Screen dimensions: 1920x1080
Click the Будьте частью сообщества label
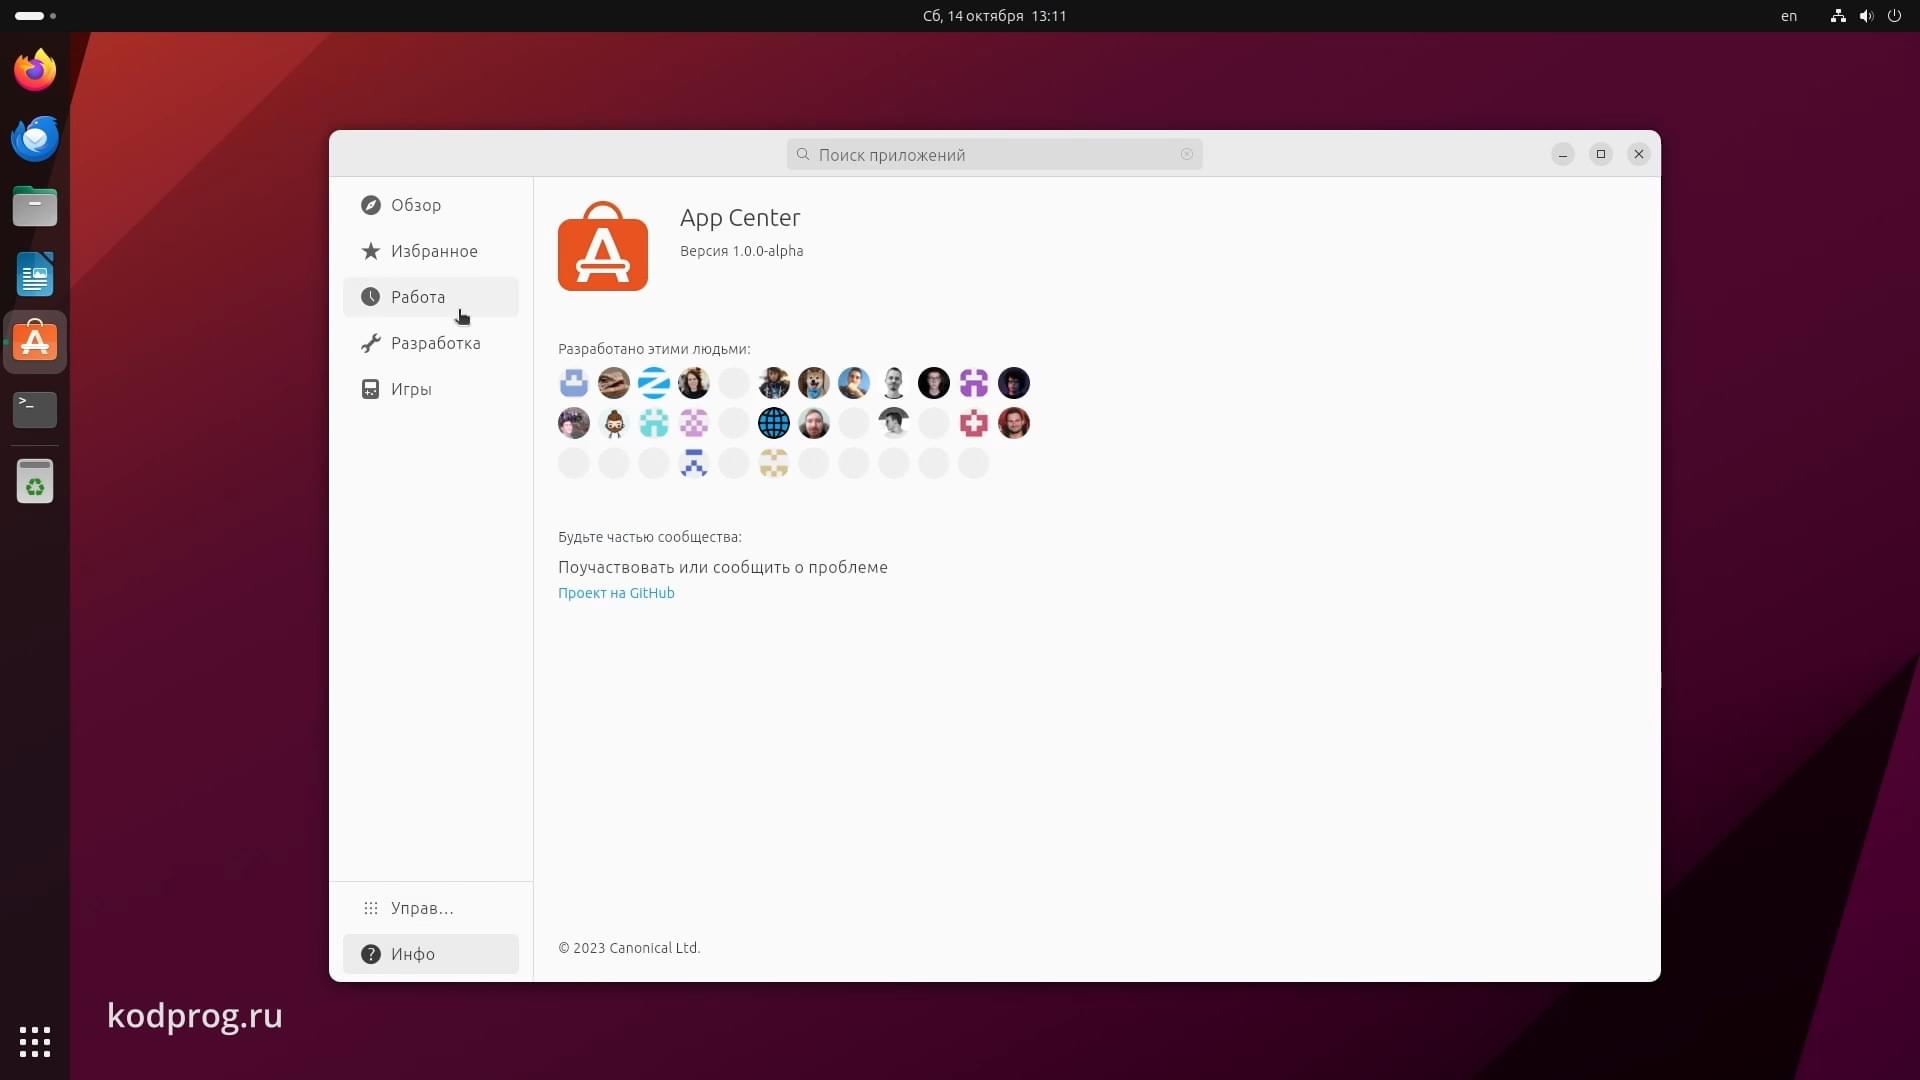(650, 537)
